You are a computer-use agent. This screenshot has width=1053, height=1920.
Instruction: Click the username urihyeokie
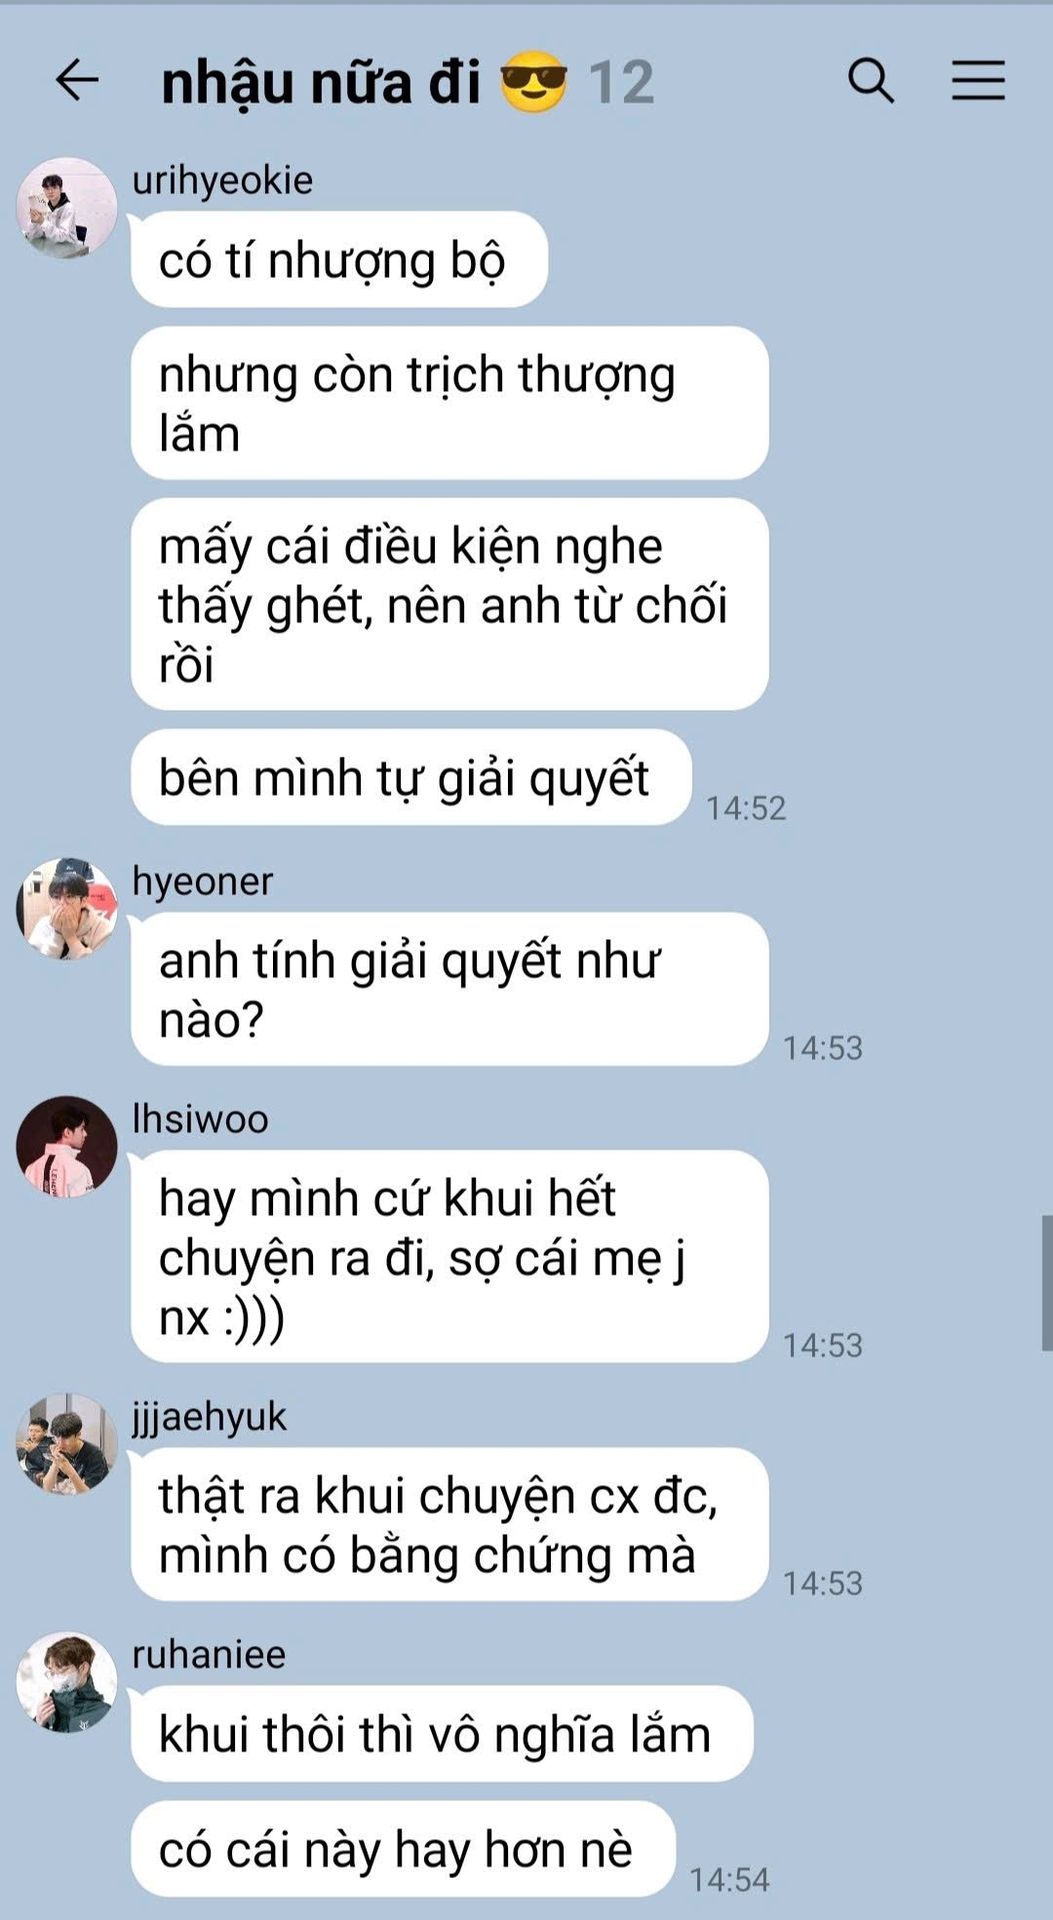tap(222, 180)
